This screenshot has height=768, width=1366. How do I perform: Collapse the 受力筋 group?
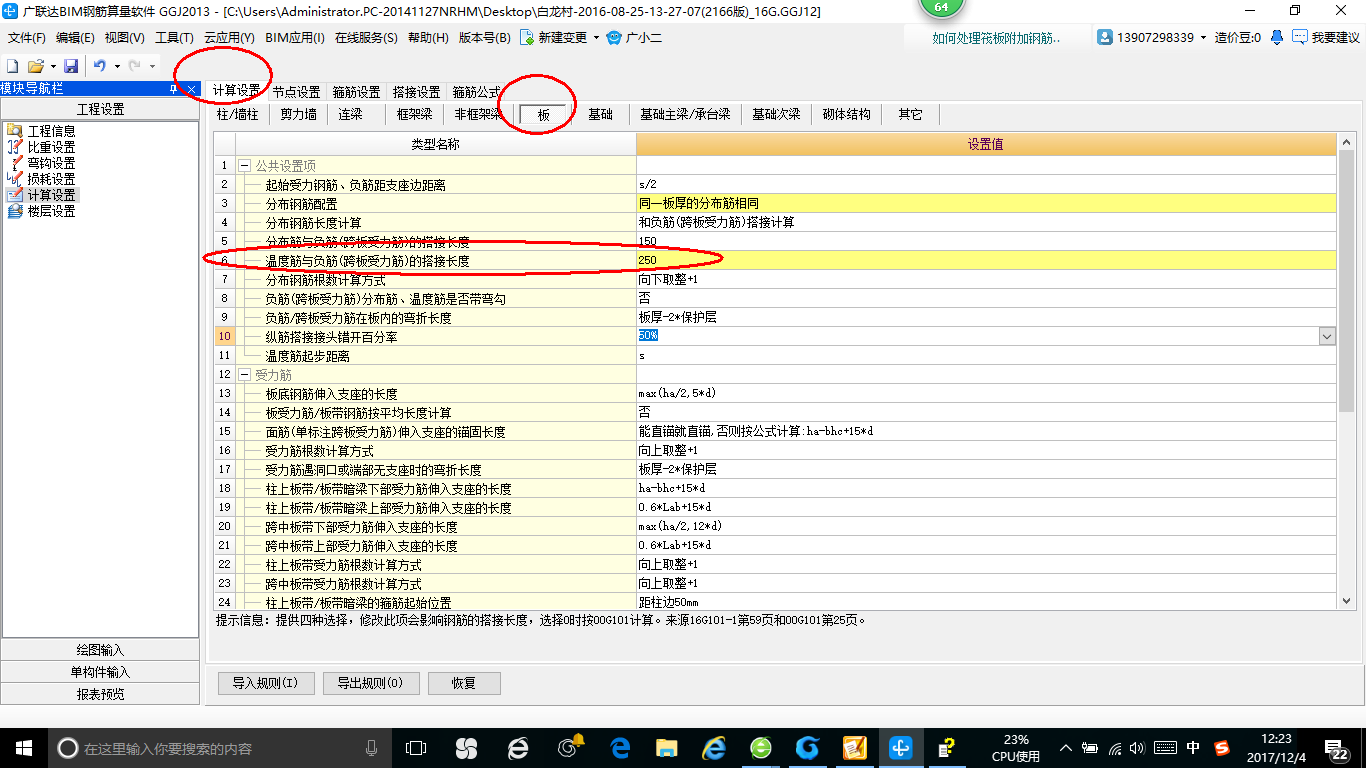pos(244,375)
